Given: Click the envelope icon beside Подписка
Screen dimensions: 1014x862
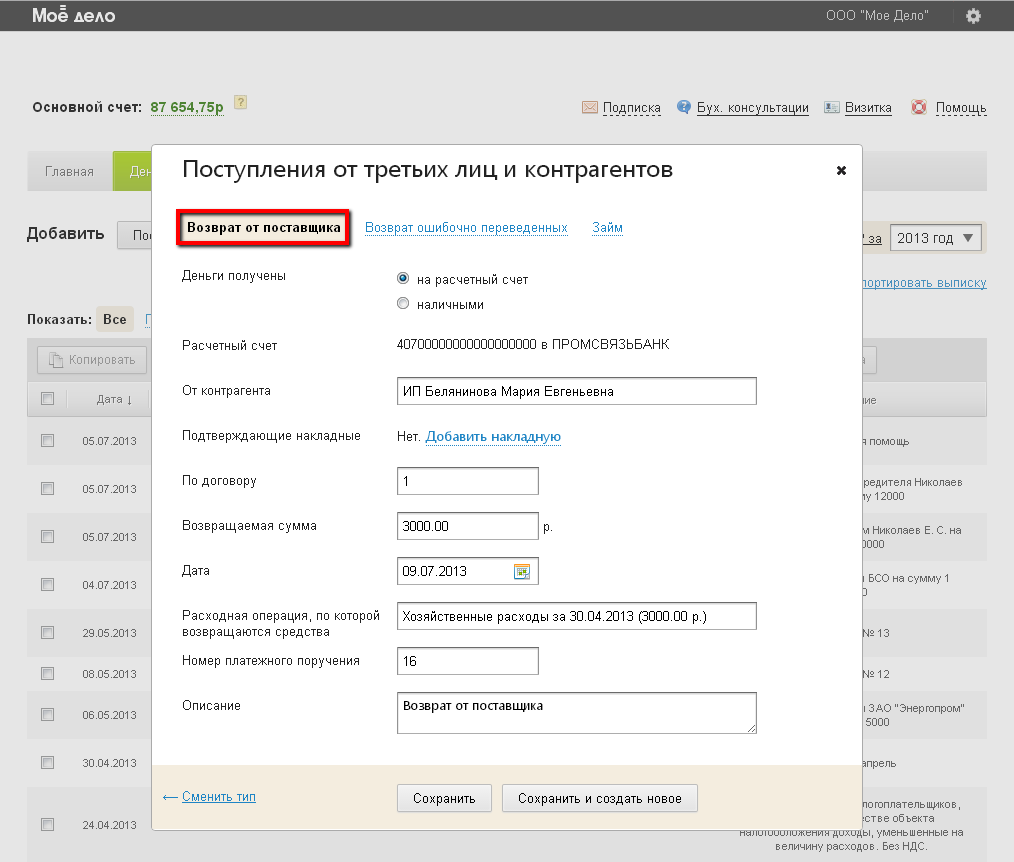Looking at the screenshot, I should pos(590,107).
